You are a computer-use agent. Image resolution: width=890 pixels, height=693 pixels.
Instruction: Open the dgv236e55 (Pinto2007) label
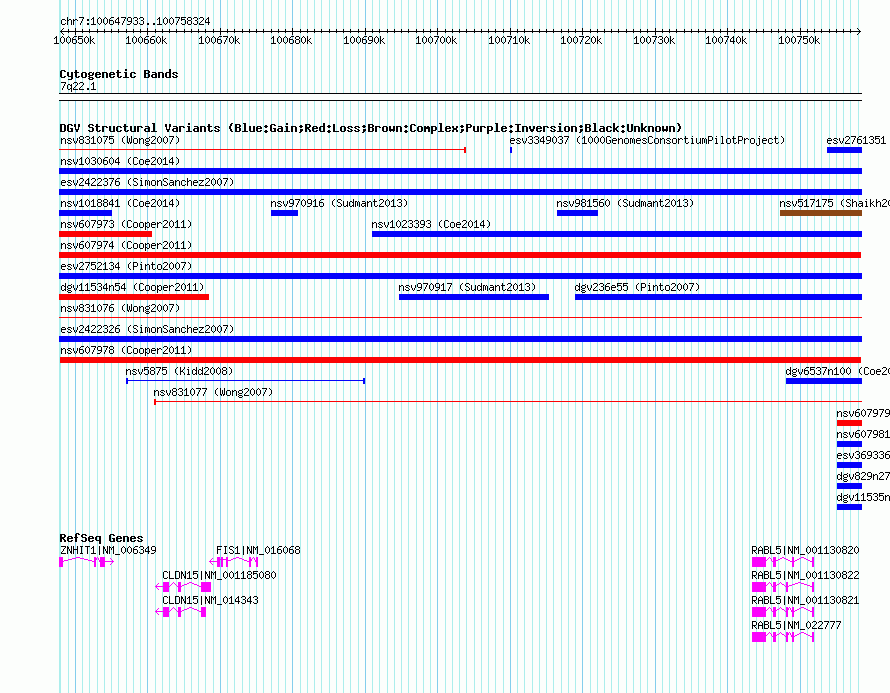pyautogui.click(x=637, y=287)
